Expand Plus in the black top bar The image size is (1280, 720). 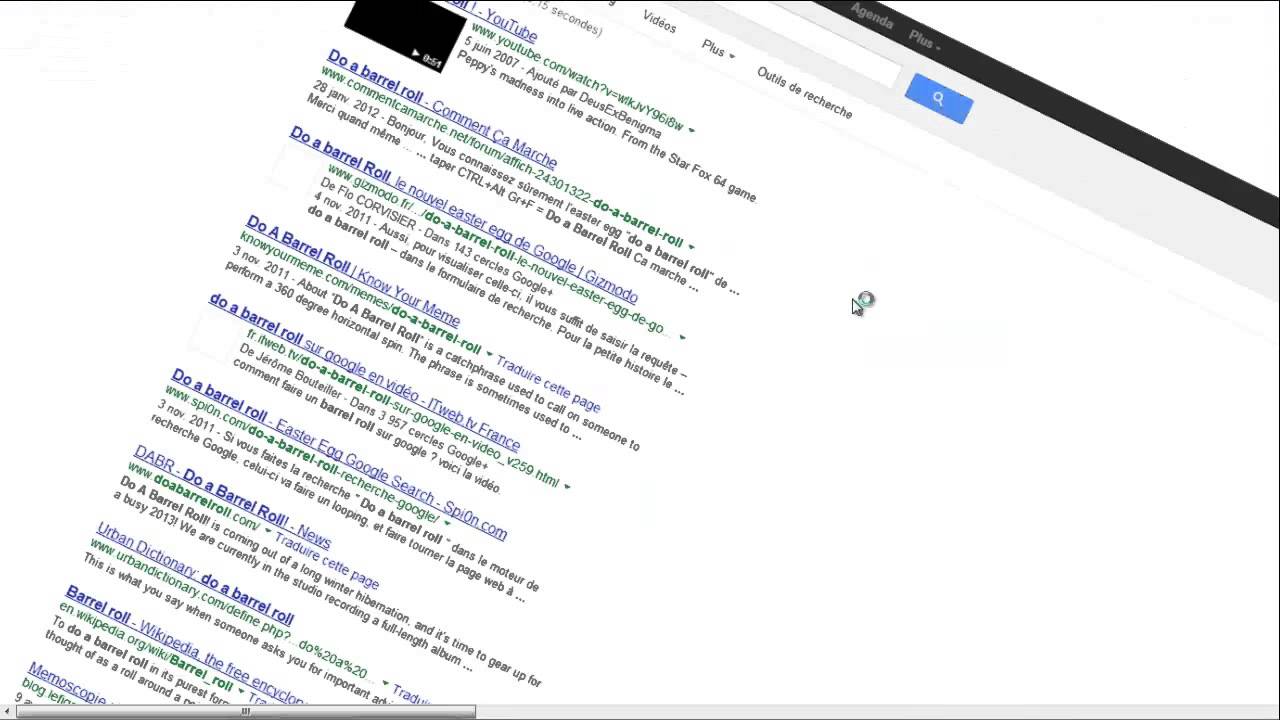[924, 41]
